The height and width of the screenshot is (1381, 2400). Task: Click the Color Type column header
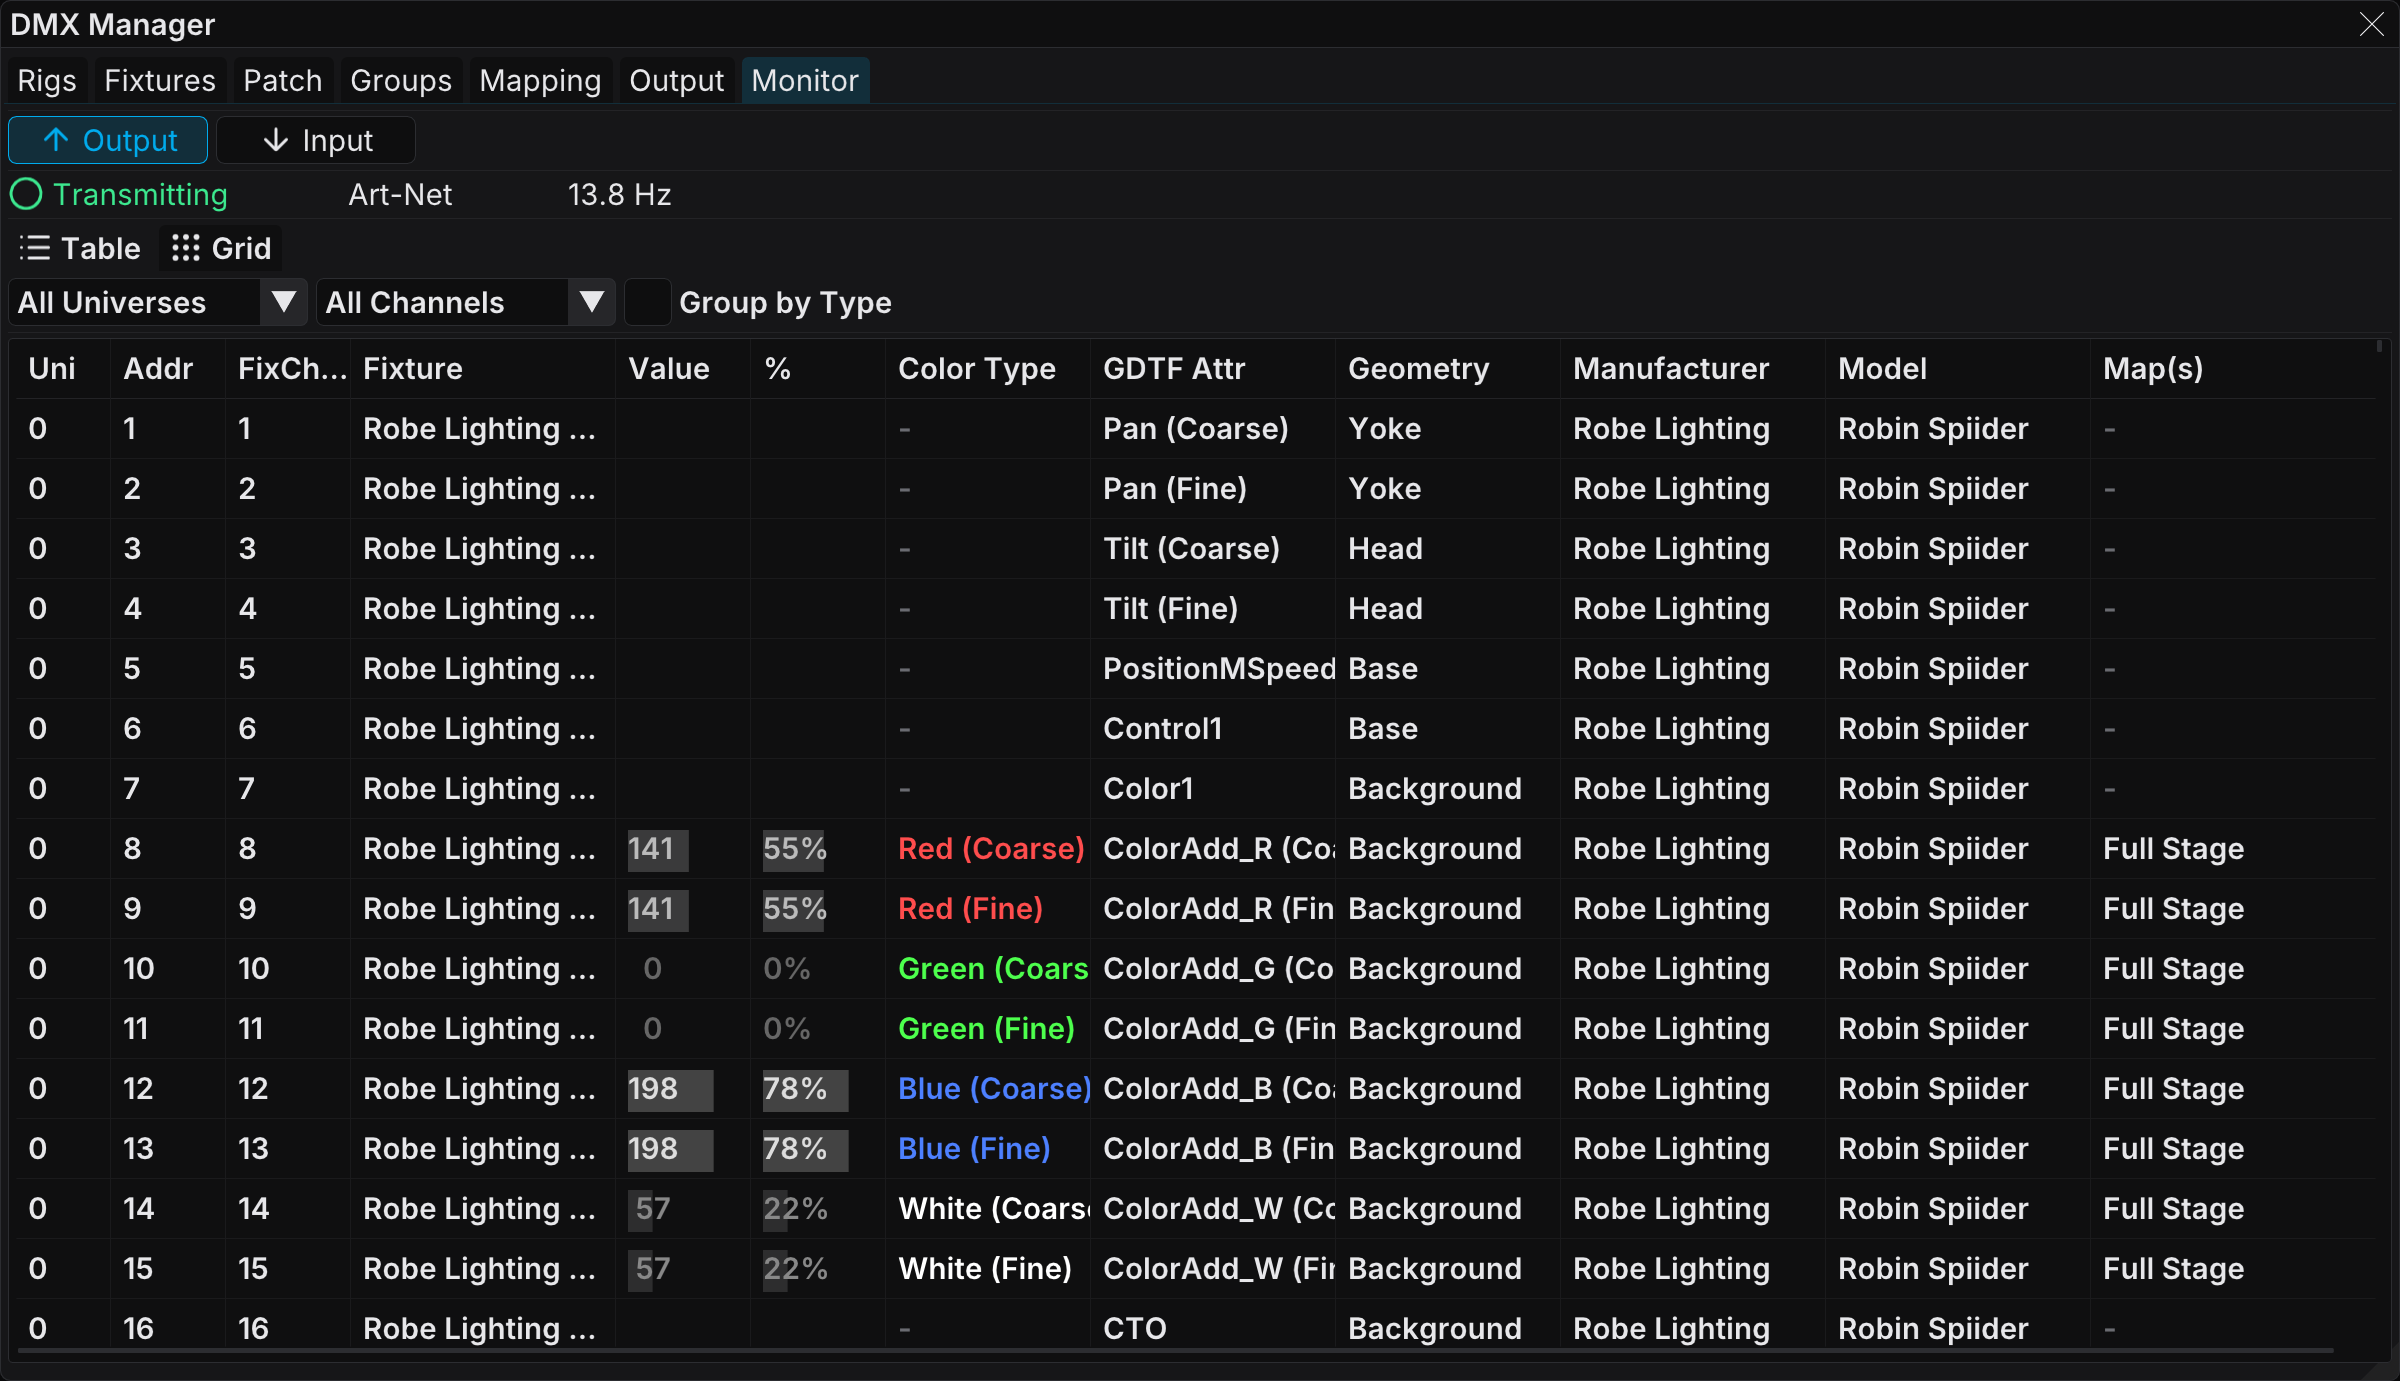977,368
